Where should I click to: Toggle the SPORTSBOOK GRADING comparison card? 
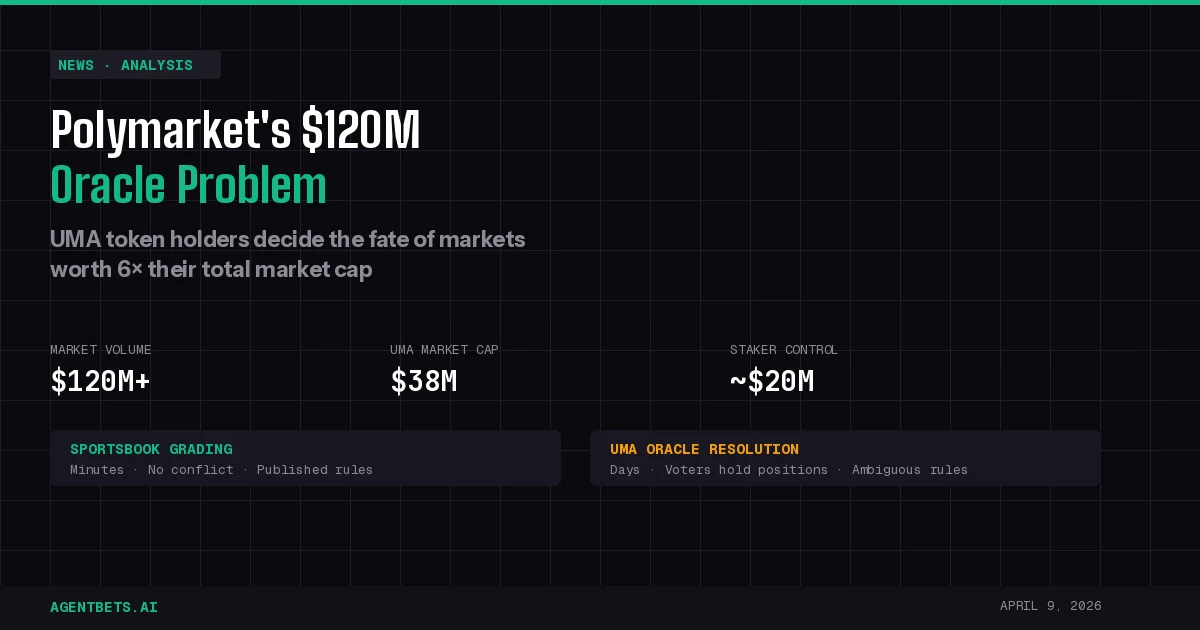click(306, 458)
